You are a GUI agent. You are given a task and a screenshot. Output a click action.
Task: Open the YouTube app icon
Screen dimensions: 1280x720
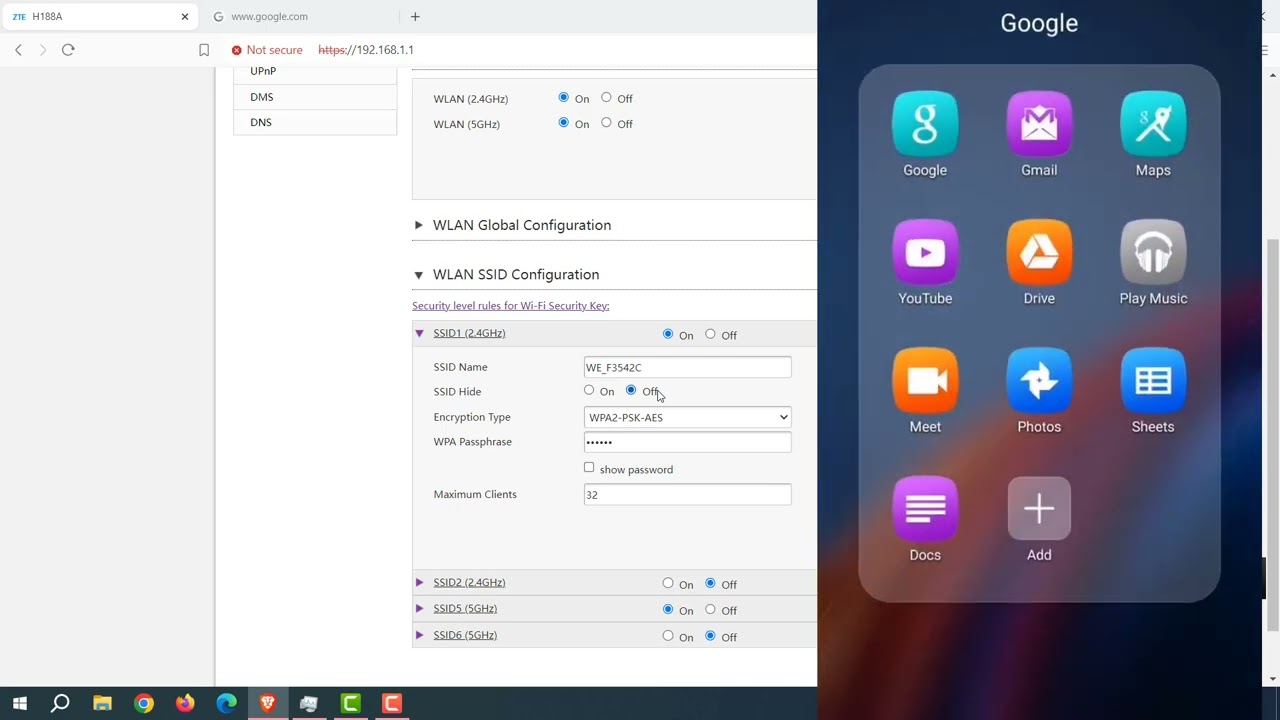925,252
